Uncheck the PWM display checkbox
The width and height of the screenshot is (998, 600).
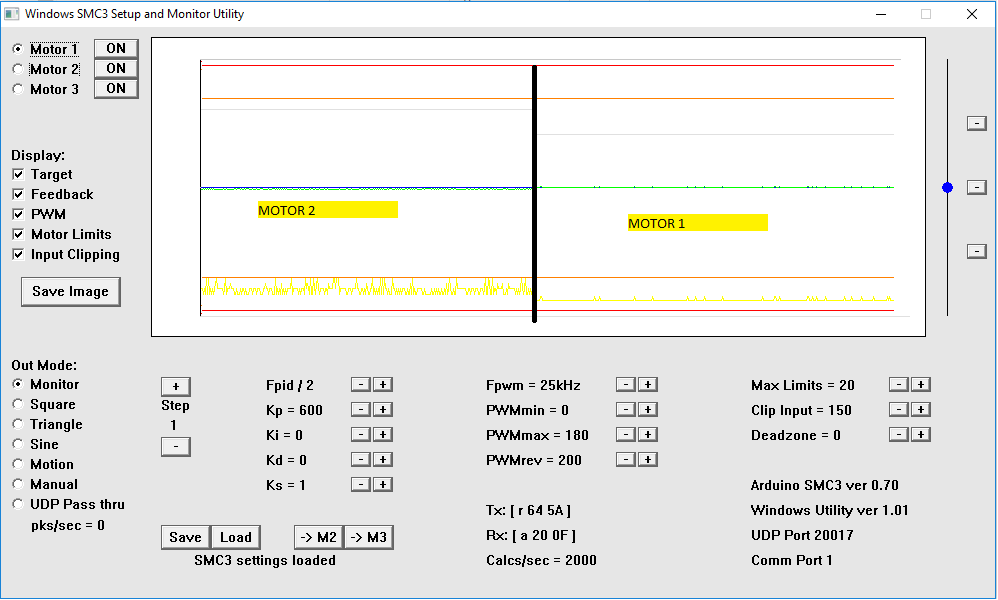pos(18,214)
